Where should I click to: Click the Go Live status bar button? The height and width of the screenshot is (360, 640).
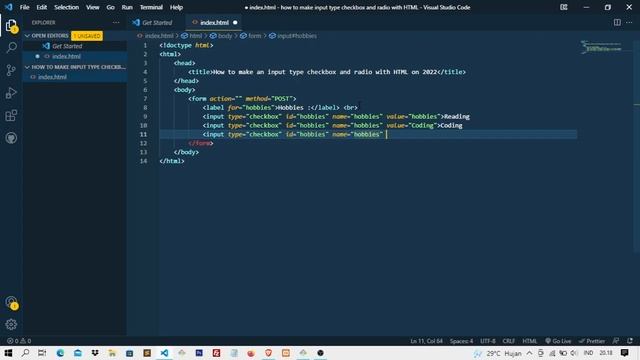[558, 341]
